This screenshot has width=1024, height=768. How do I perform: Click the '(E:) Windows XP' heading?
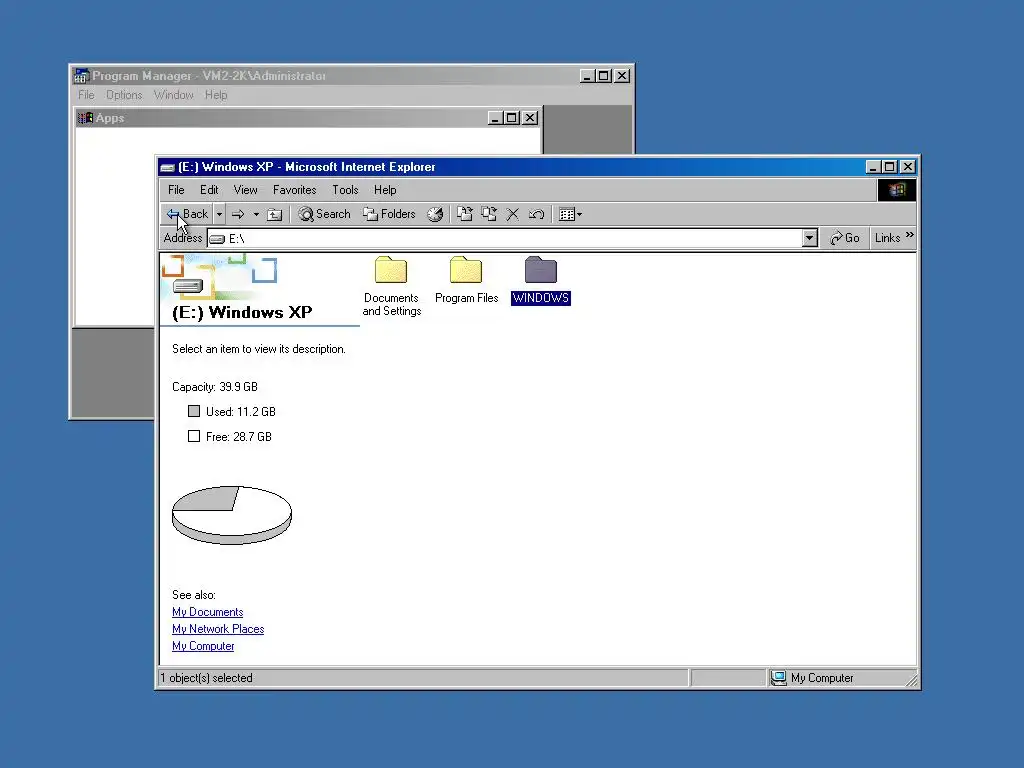point(242,312)
